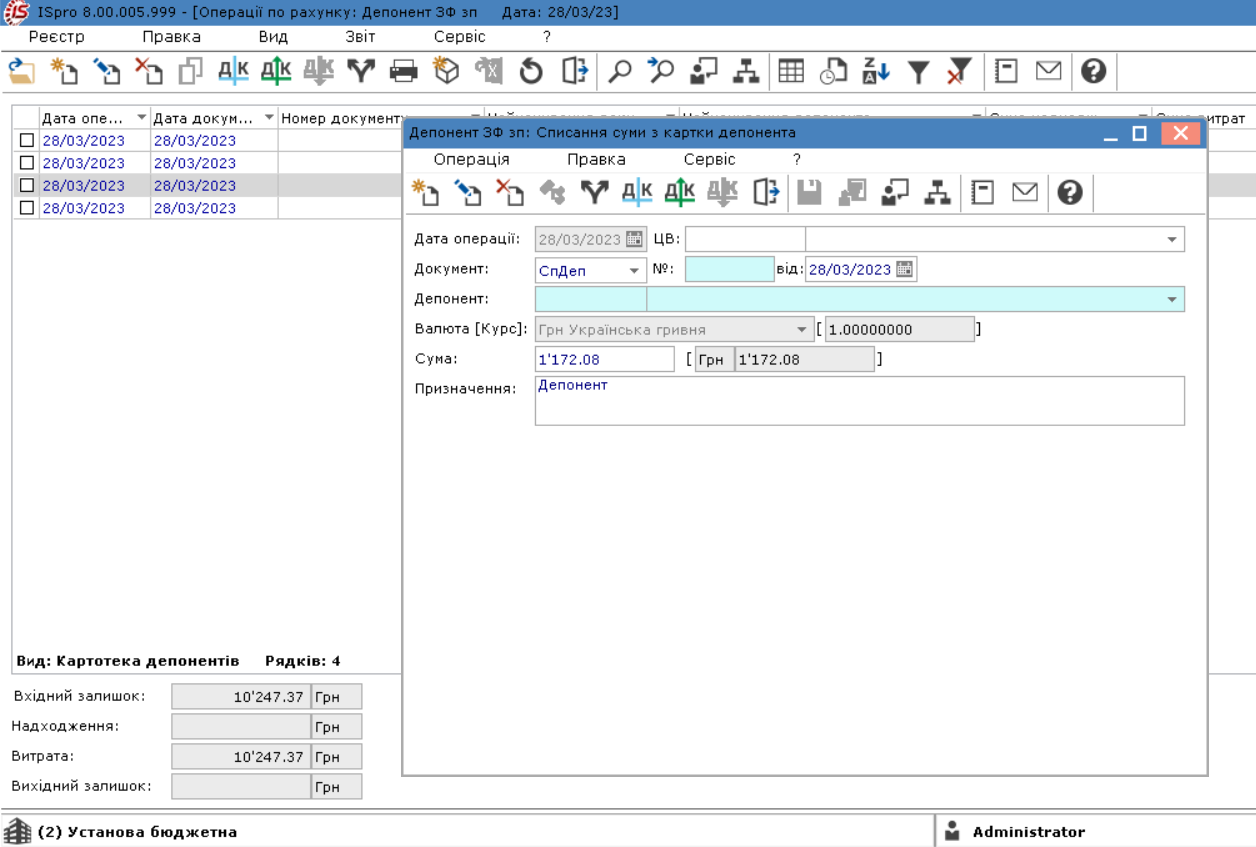The image size is (1256, 847).
Task: Click the printer icon in main toolbar
Action: click(x=403, y=71)
